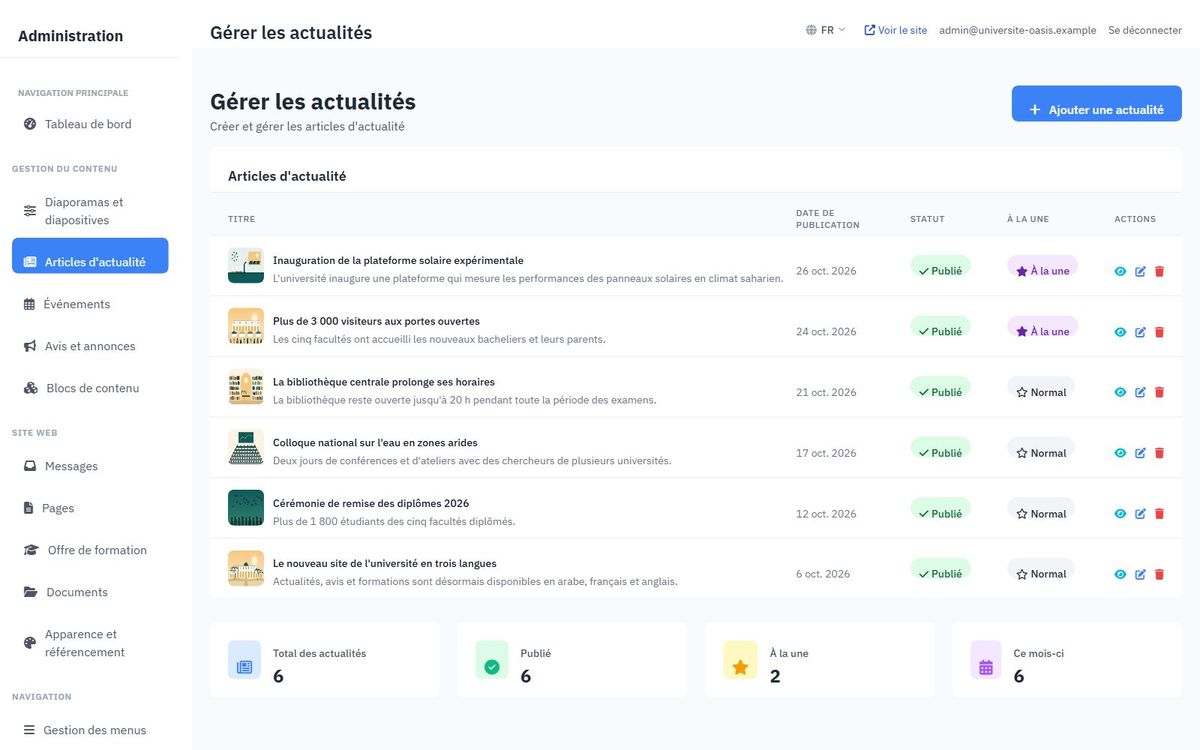View the solar platform inauguration article
Viewport: 1200px width, 750px height.
(x=1120, y=271)
